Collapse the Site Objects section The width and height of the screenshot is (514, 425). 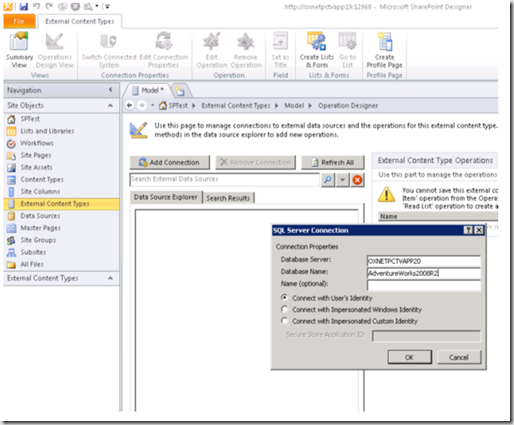point(110,106)
